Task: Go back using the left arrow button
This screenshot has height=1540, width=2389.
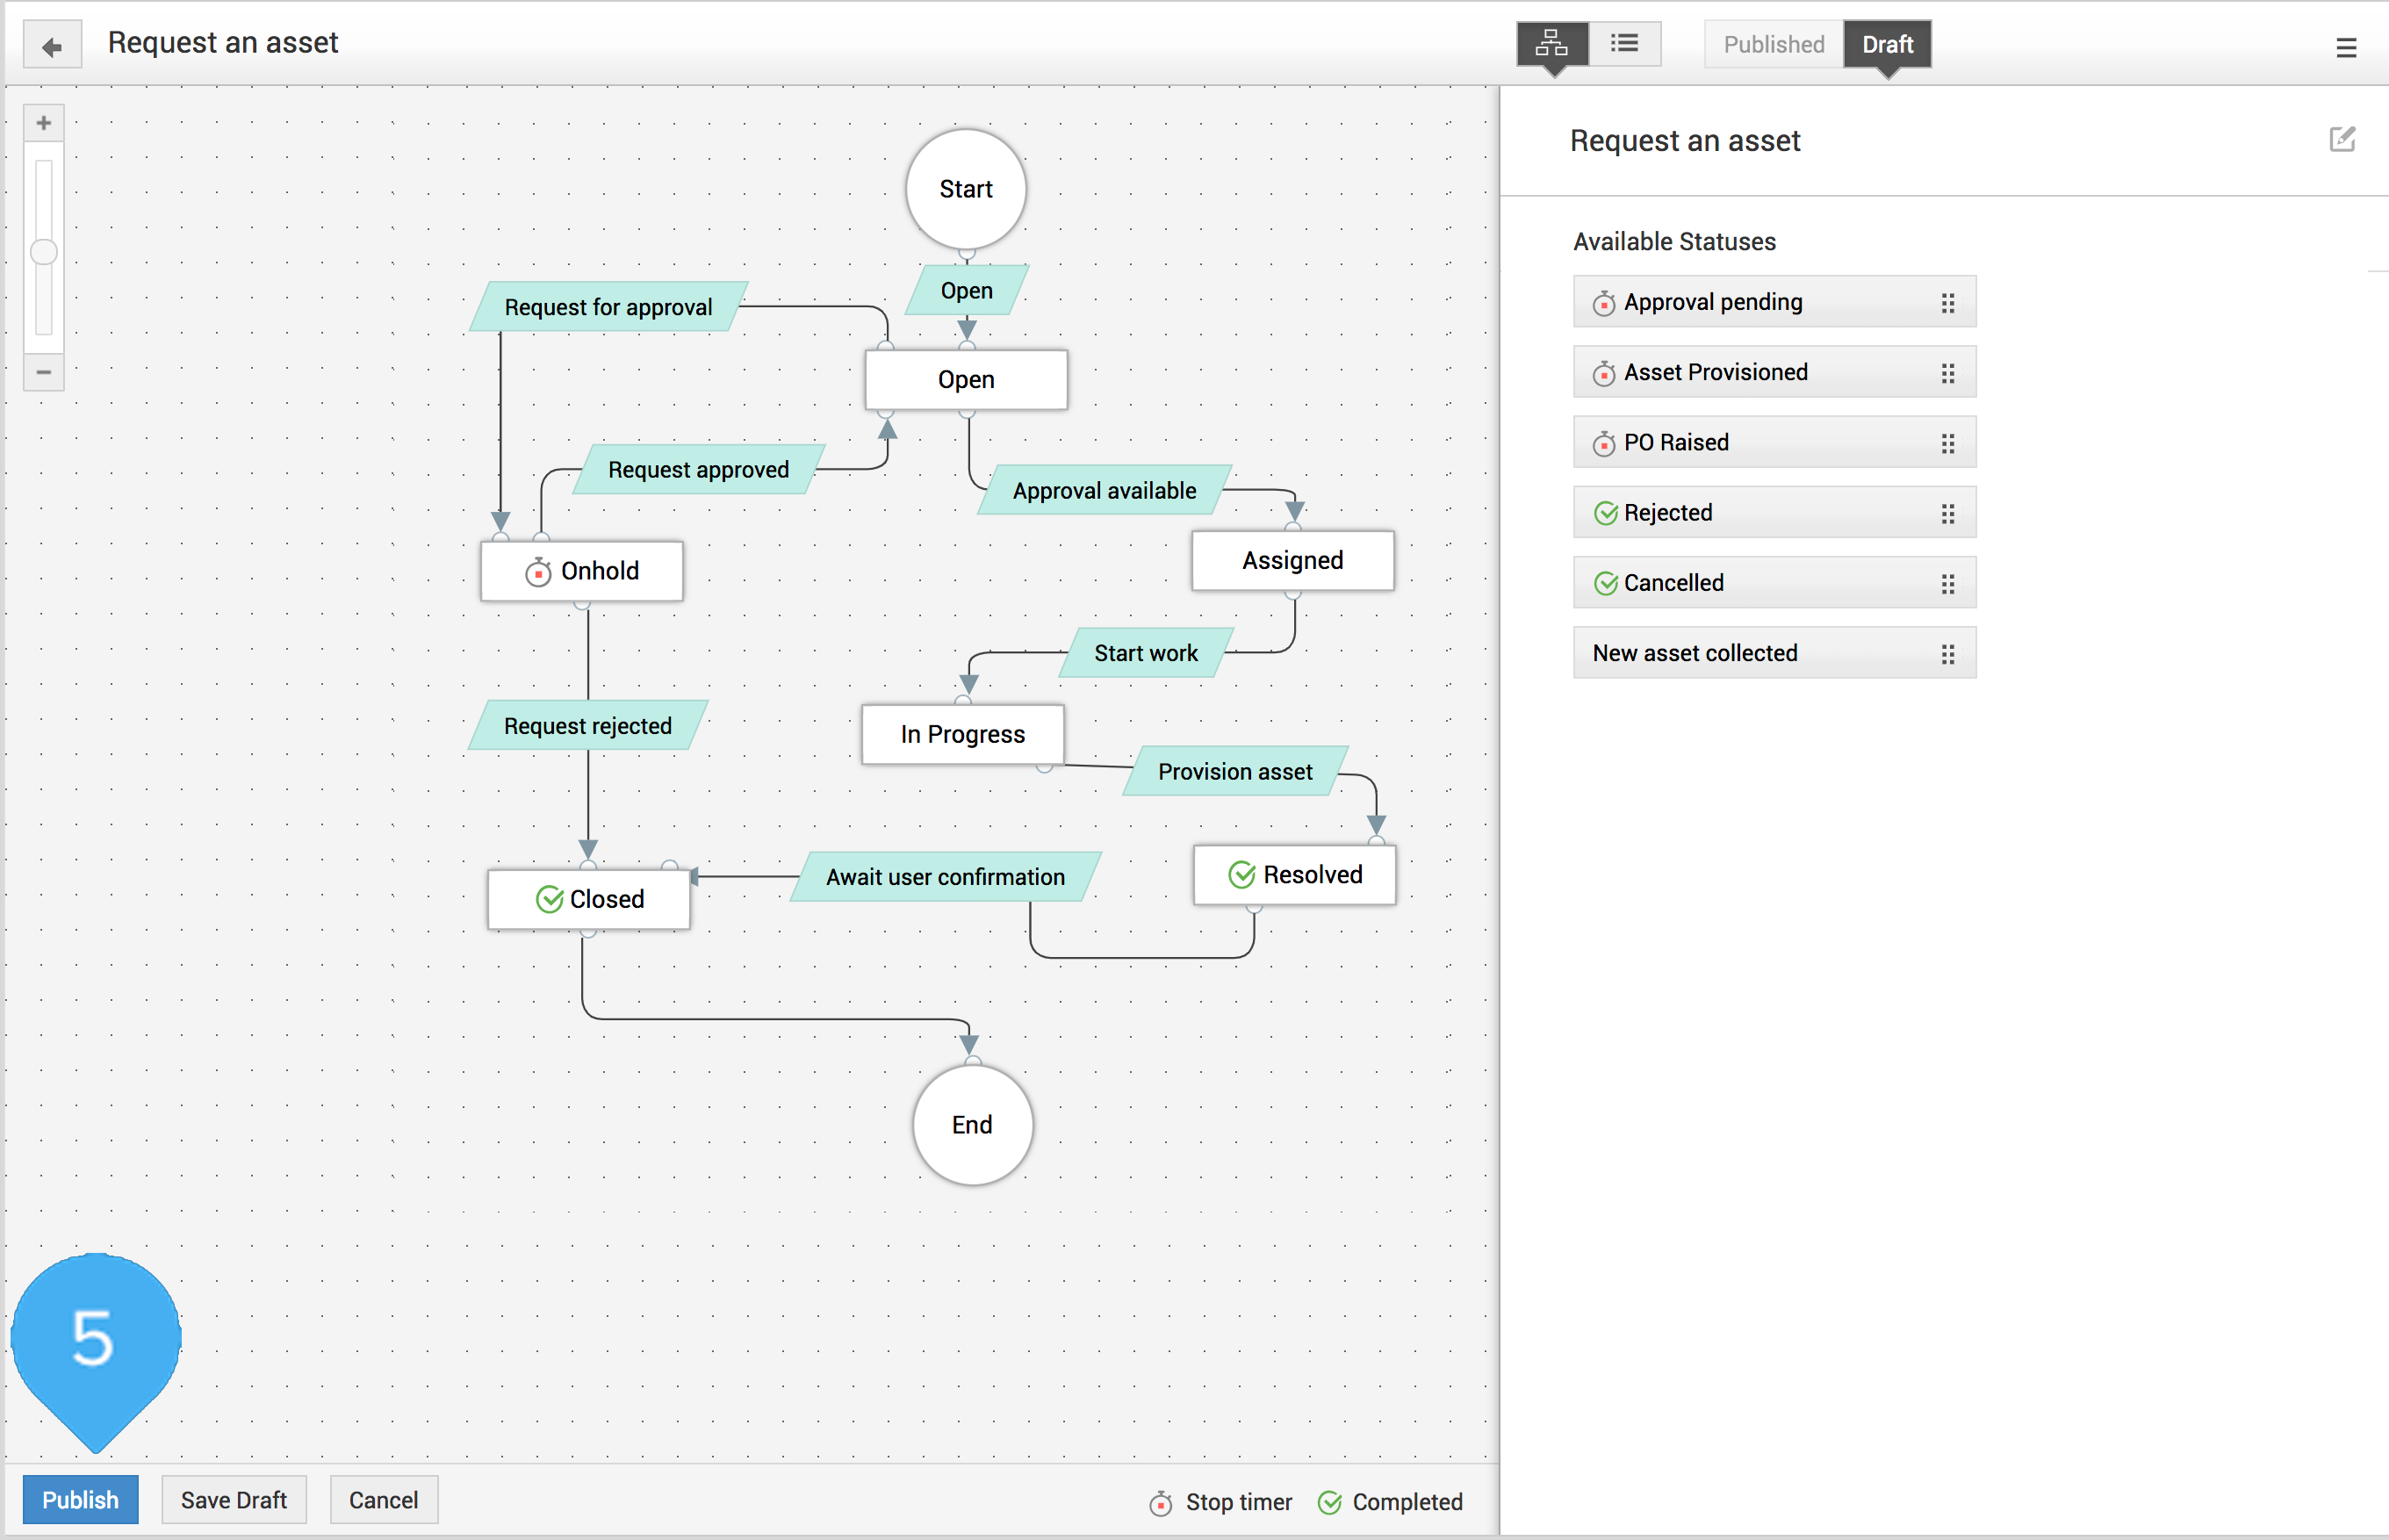Action: pyautogui.click(x=52, y=46)
